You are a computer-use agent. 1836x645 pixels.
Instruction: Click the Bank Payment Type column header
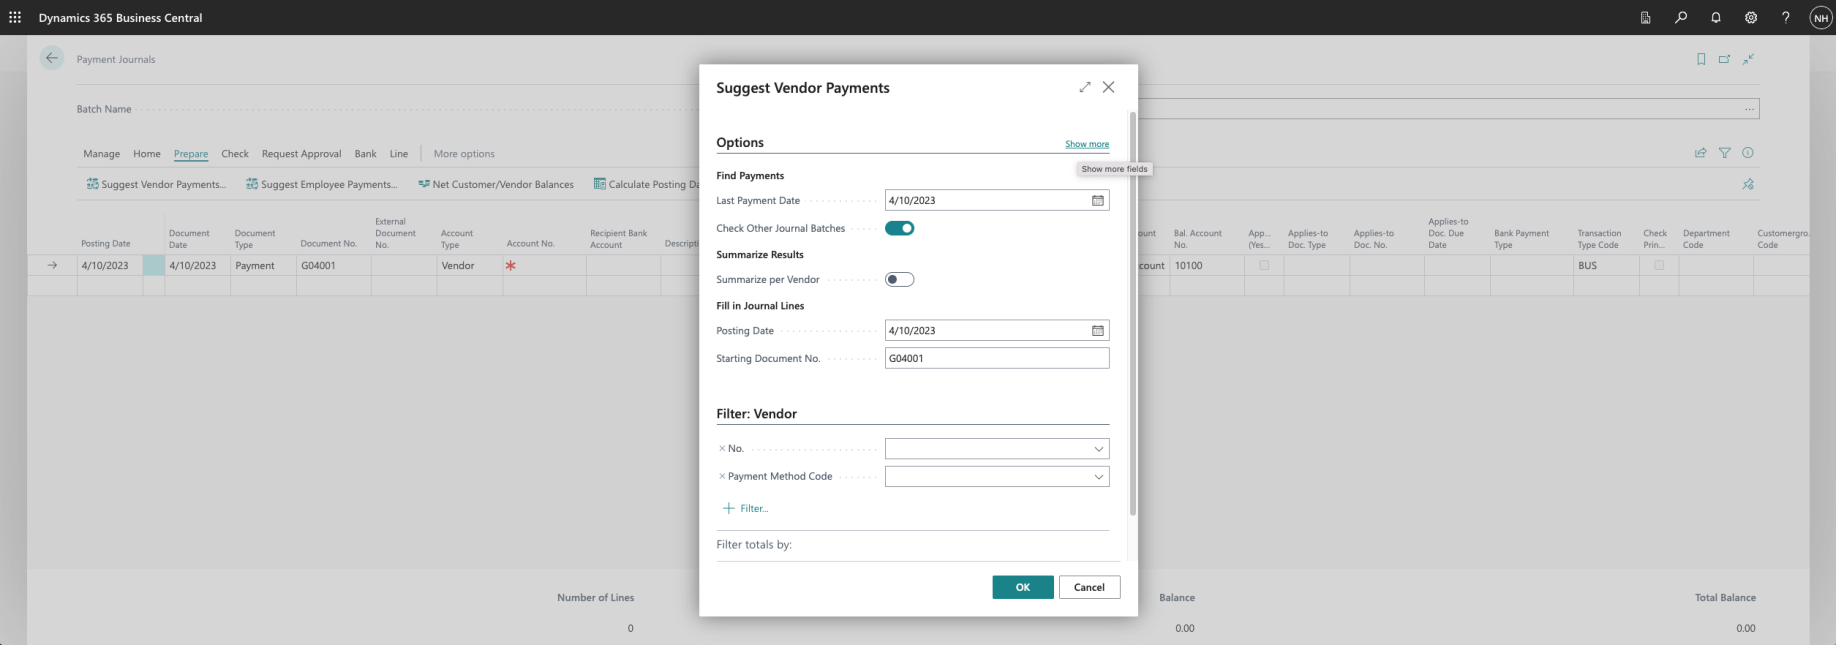[1521, 239]
